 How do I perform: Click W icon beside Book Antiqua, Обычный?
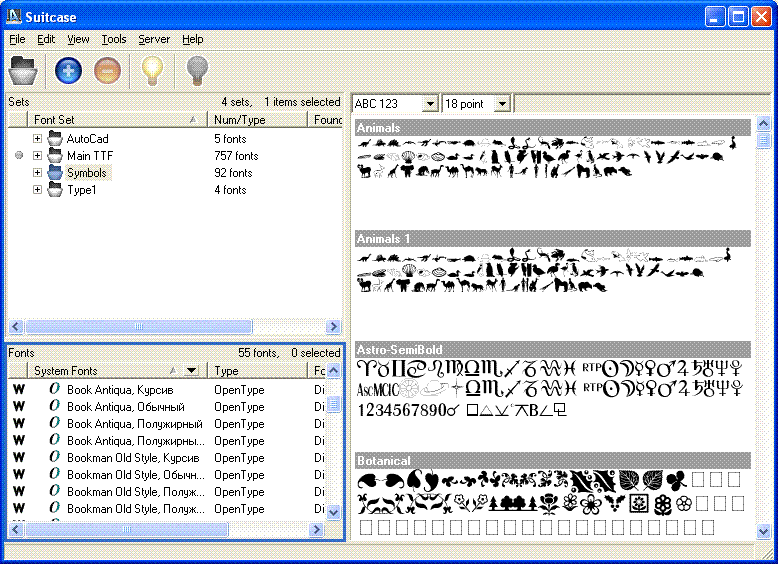click(19, 406)
